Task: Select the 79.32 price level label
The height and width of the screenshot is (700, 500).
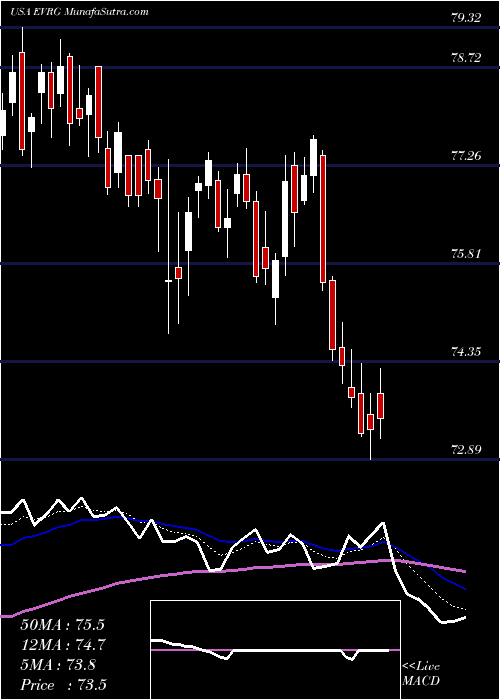Action: point(466,18)
